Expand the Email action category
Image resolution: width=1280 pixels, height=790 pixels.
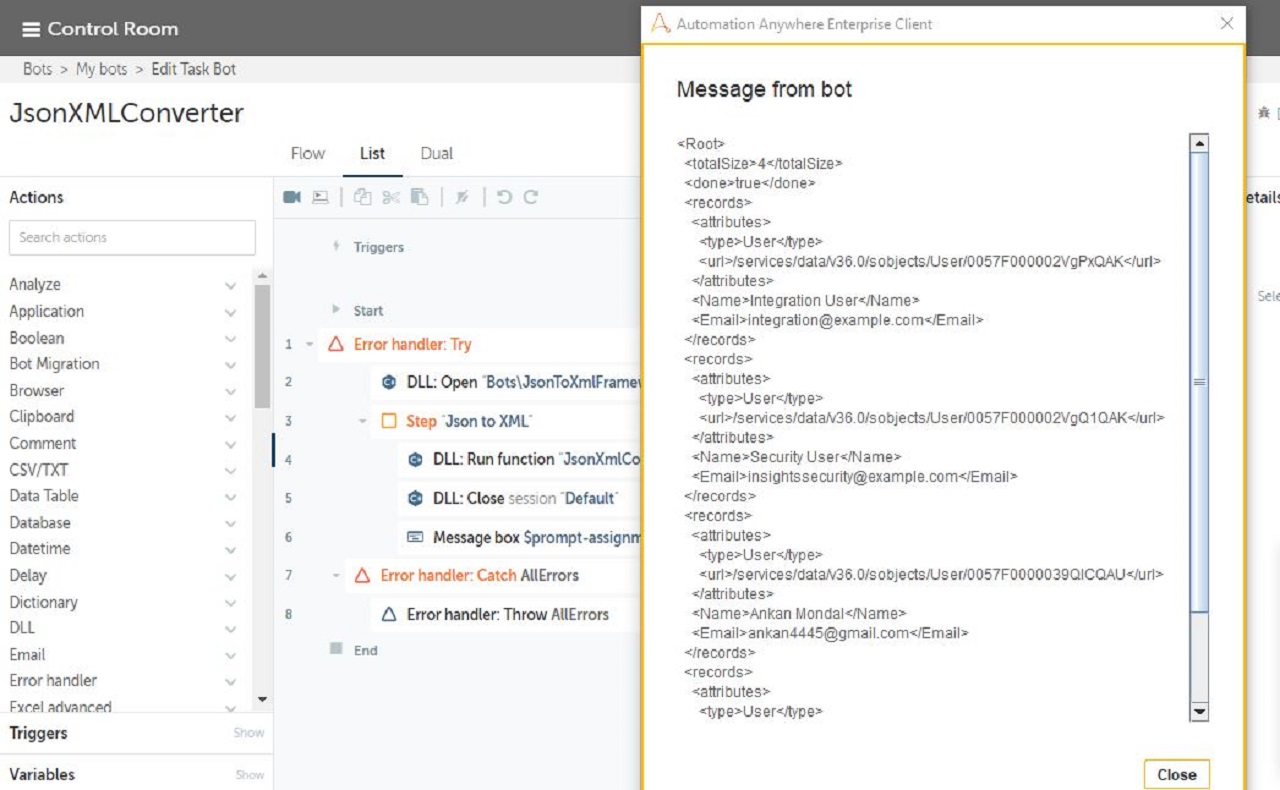(x=230, y=655)
